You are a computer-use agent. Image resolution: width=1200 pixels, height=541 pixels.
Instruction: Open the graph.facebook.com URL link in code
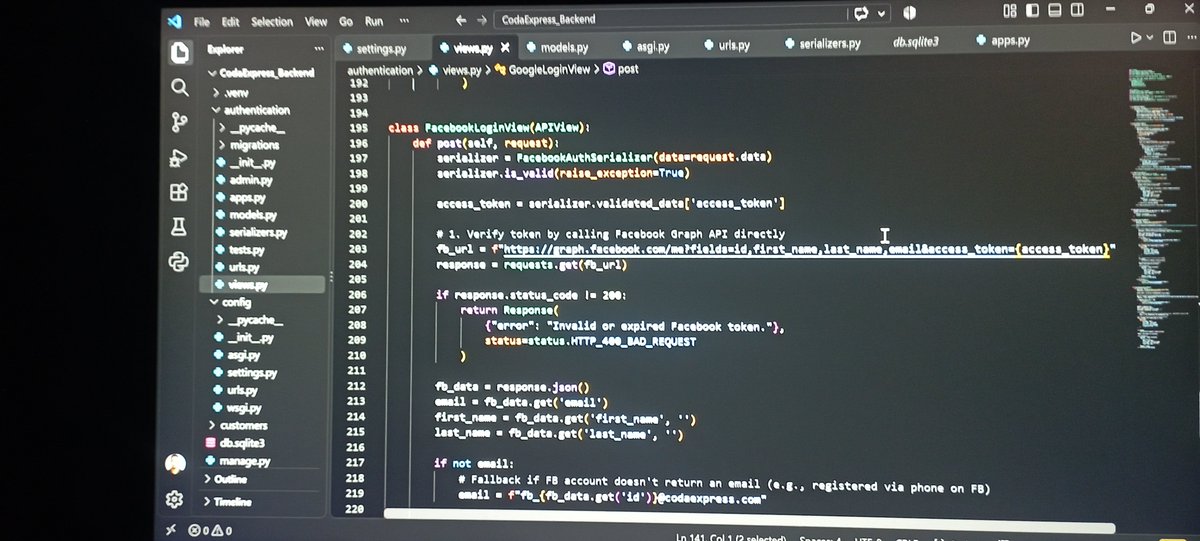pos(805,249)
